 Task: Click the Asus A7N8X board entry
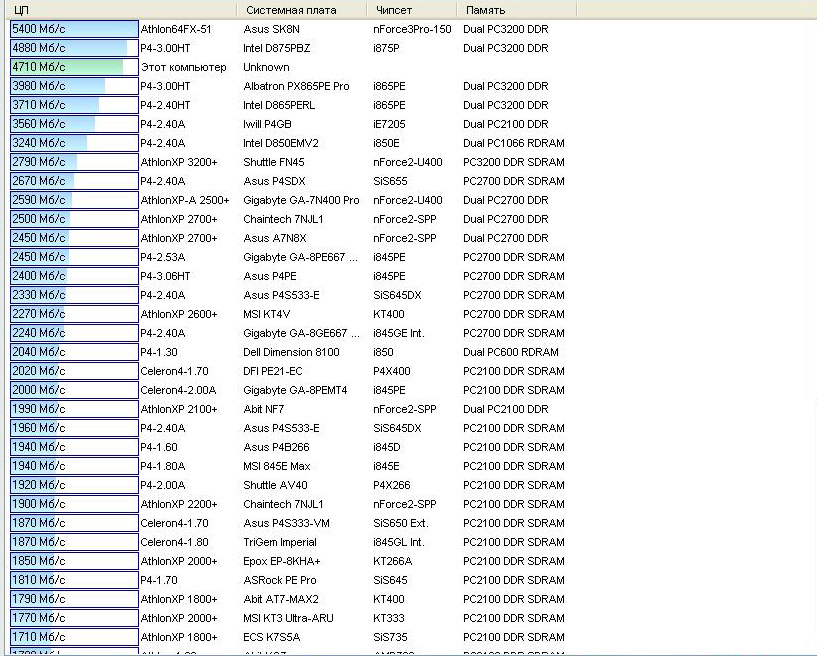coord(275,238)
